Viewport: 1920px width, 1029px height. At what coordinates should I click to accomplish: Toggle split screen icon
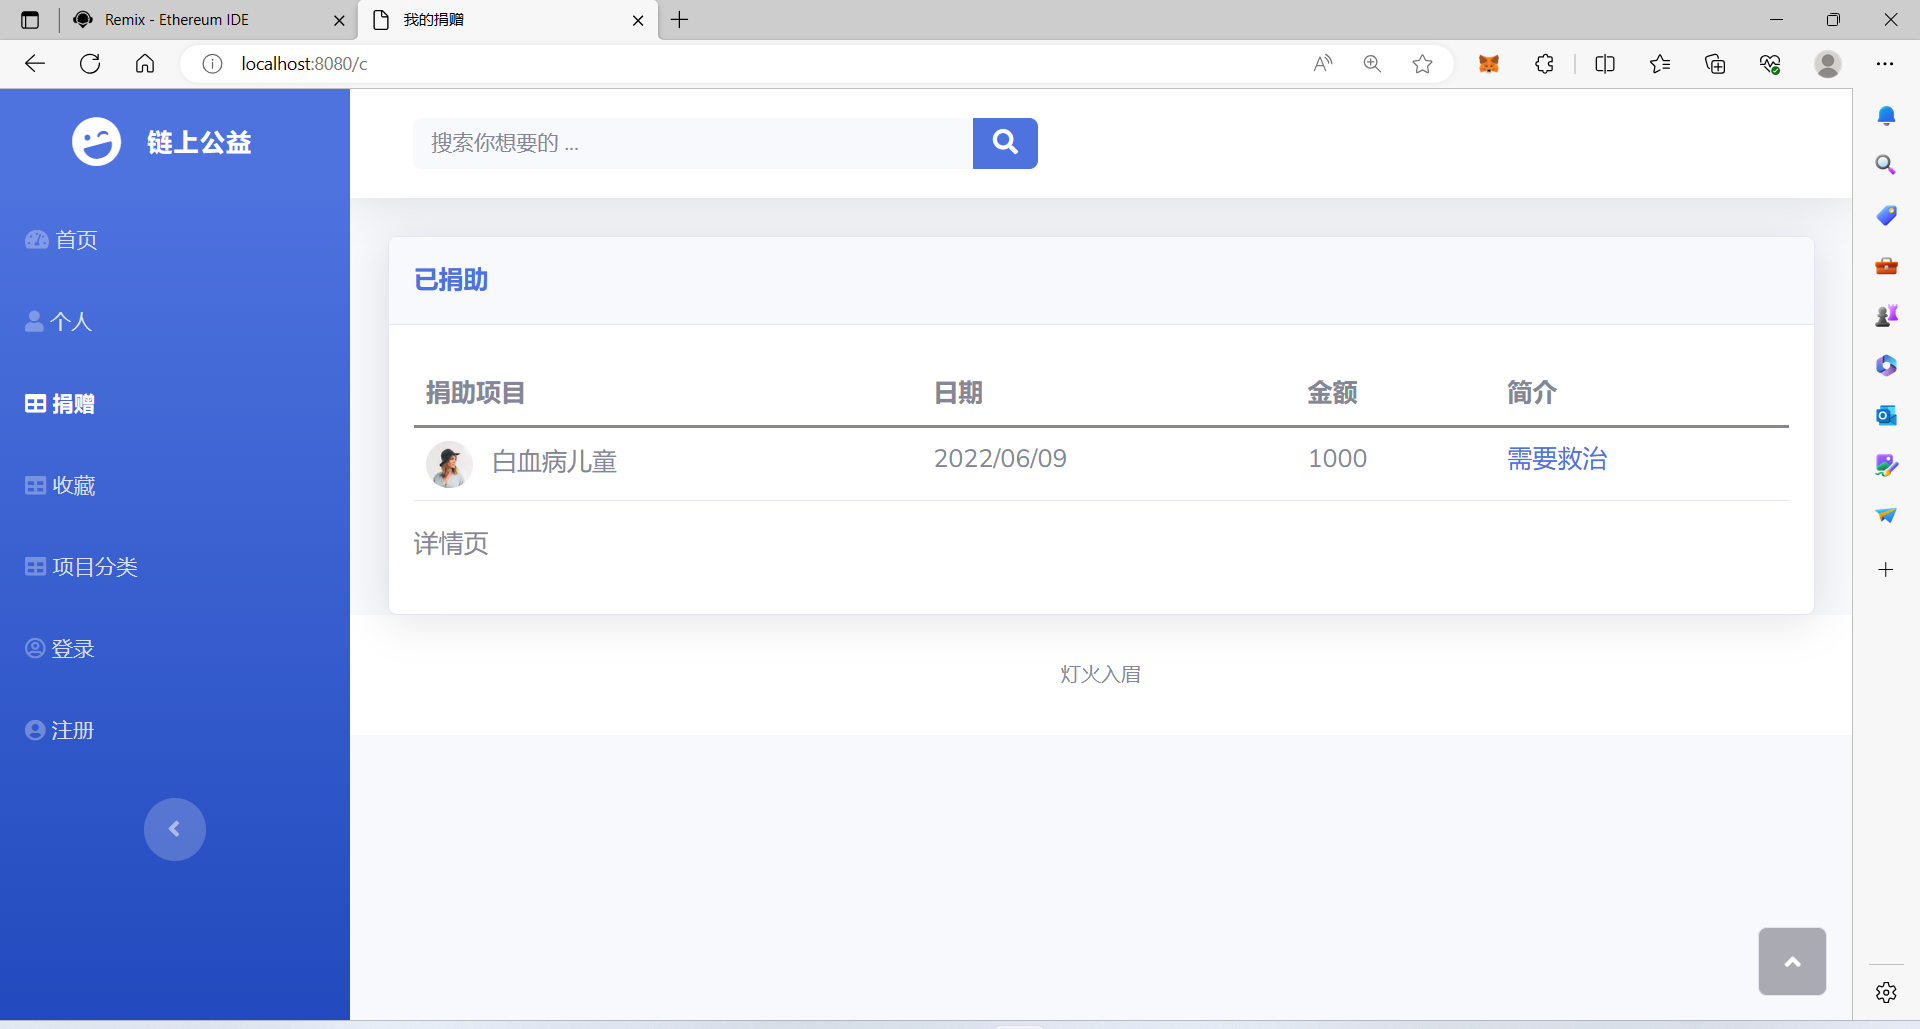1605,64
